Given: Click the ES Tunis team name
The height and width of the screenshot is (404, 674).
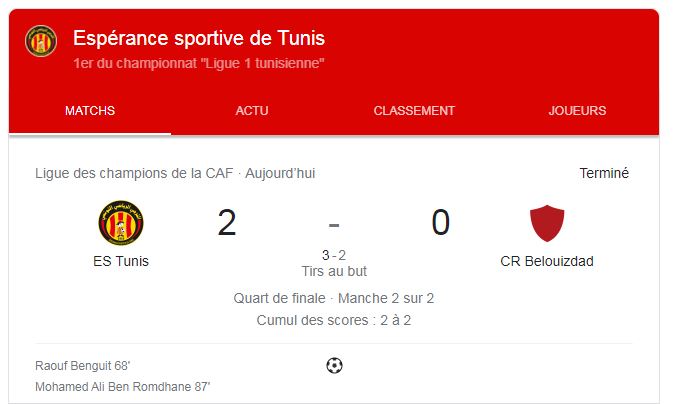Looking at the screenshot, I should tap(120, 262).
